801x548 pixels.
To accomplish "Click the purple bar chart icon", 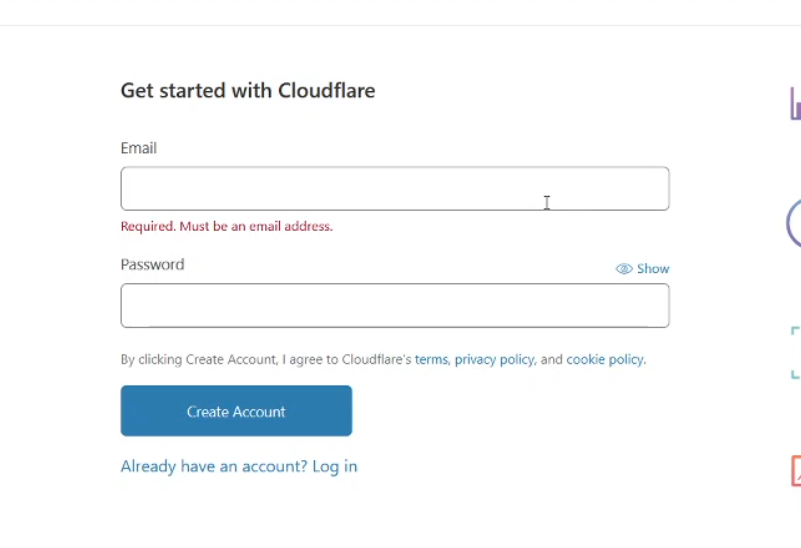I will click(x=795, y=104).
